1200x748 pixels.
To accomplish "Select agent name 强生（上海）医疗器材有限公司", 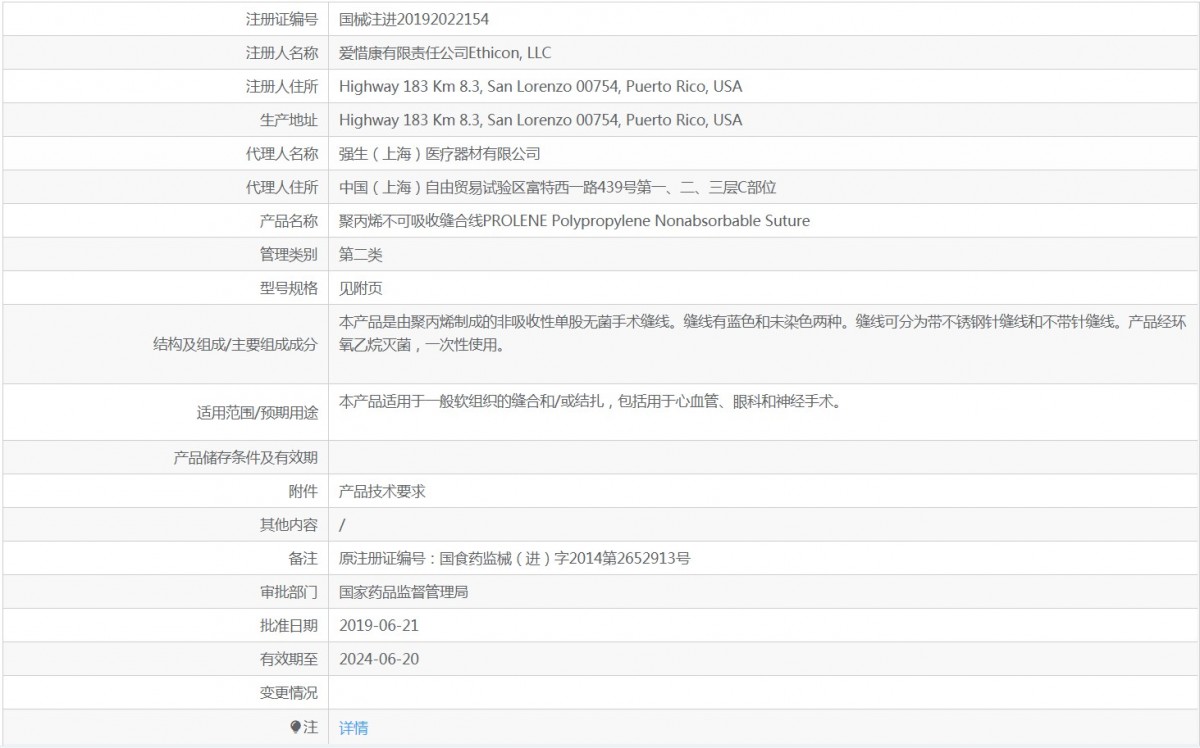I will [x=440, y=154].
